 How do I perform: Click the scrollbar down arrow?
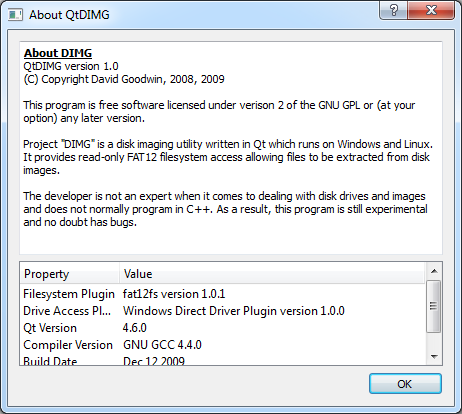tap(434, 357)
